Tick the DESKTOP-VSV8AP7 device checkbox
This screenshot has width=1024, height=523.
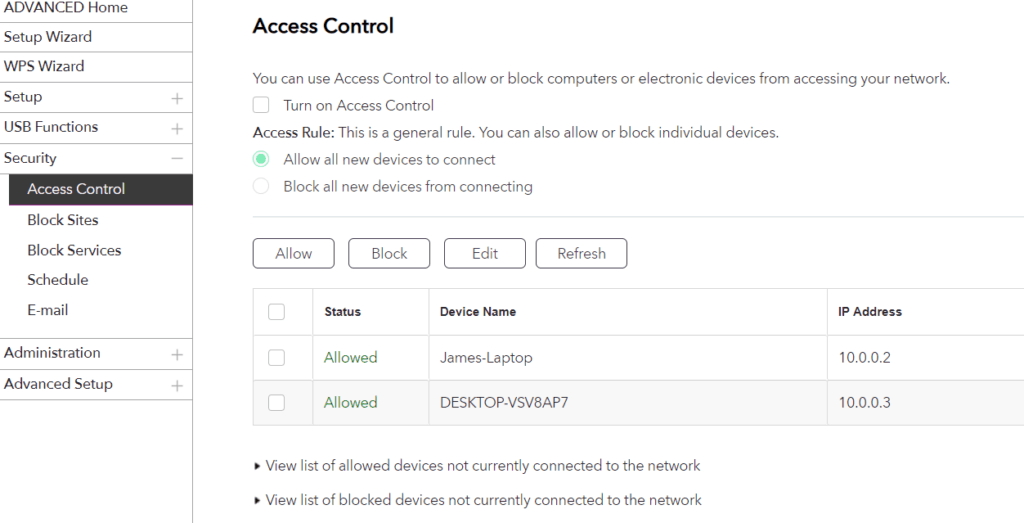coord(277,402)
